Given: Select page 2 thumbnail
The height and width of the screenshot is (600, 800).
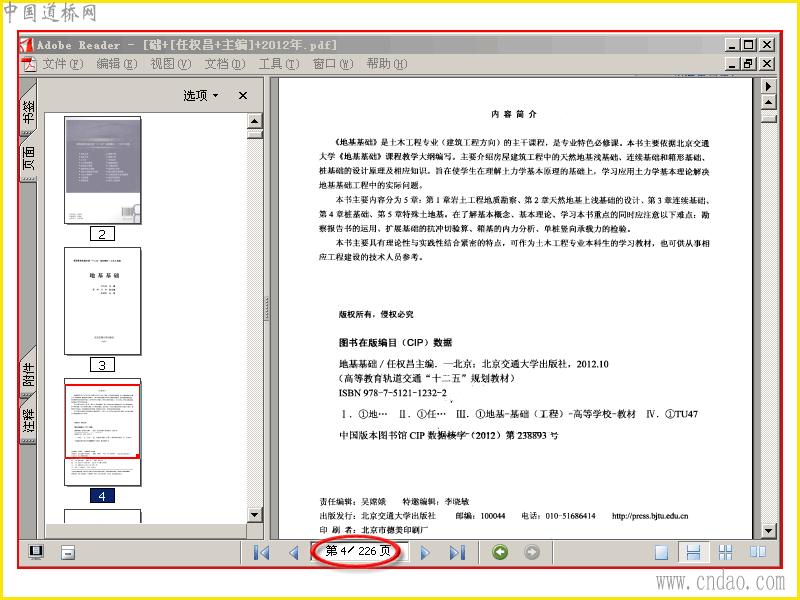Looking at the screenshot, I should [103, 170].
